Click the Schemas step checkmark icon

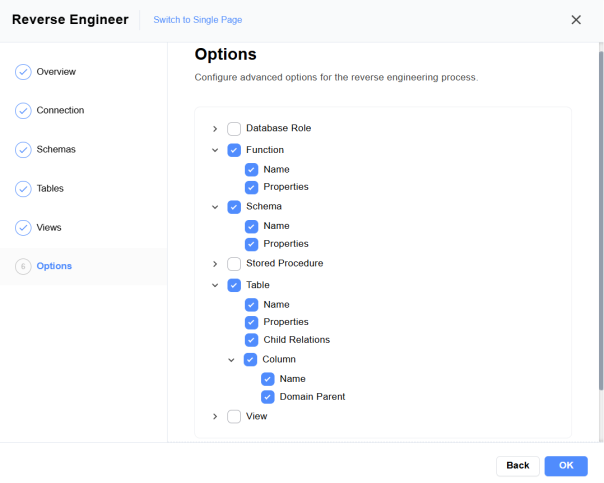(x=23, y=150)
